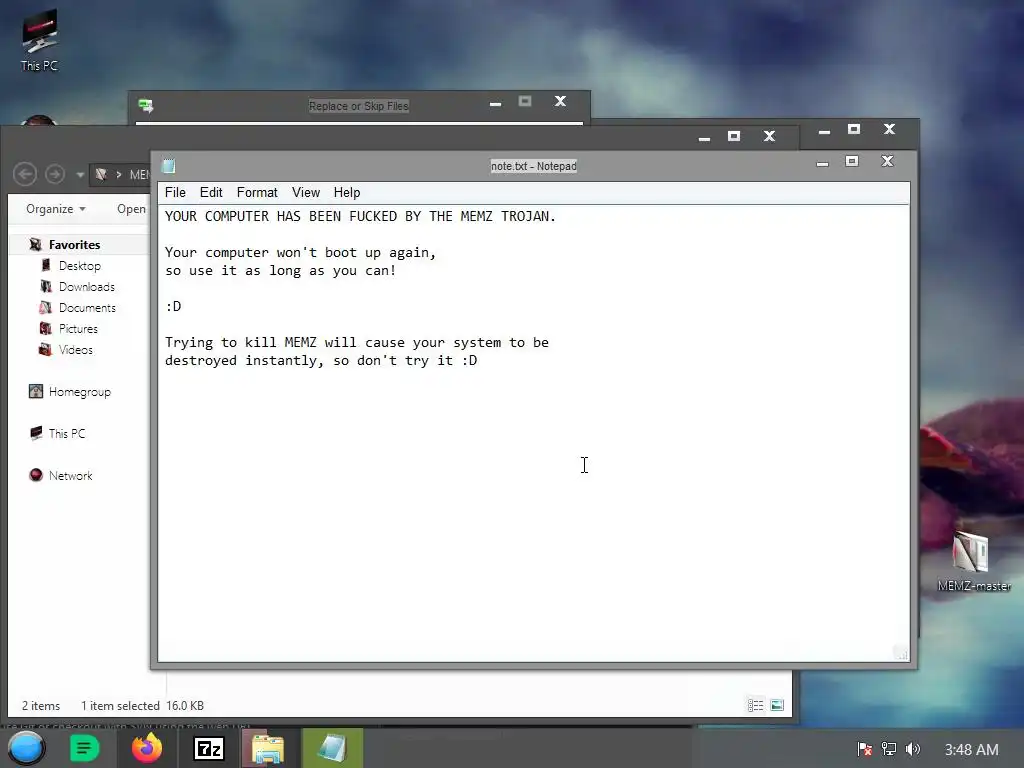Screen dimensions: 1024x768
Task: Click the Notepad title bar icon
Action: tap(168, 166)
